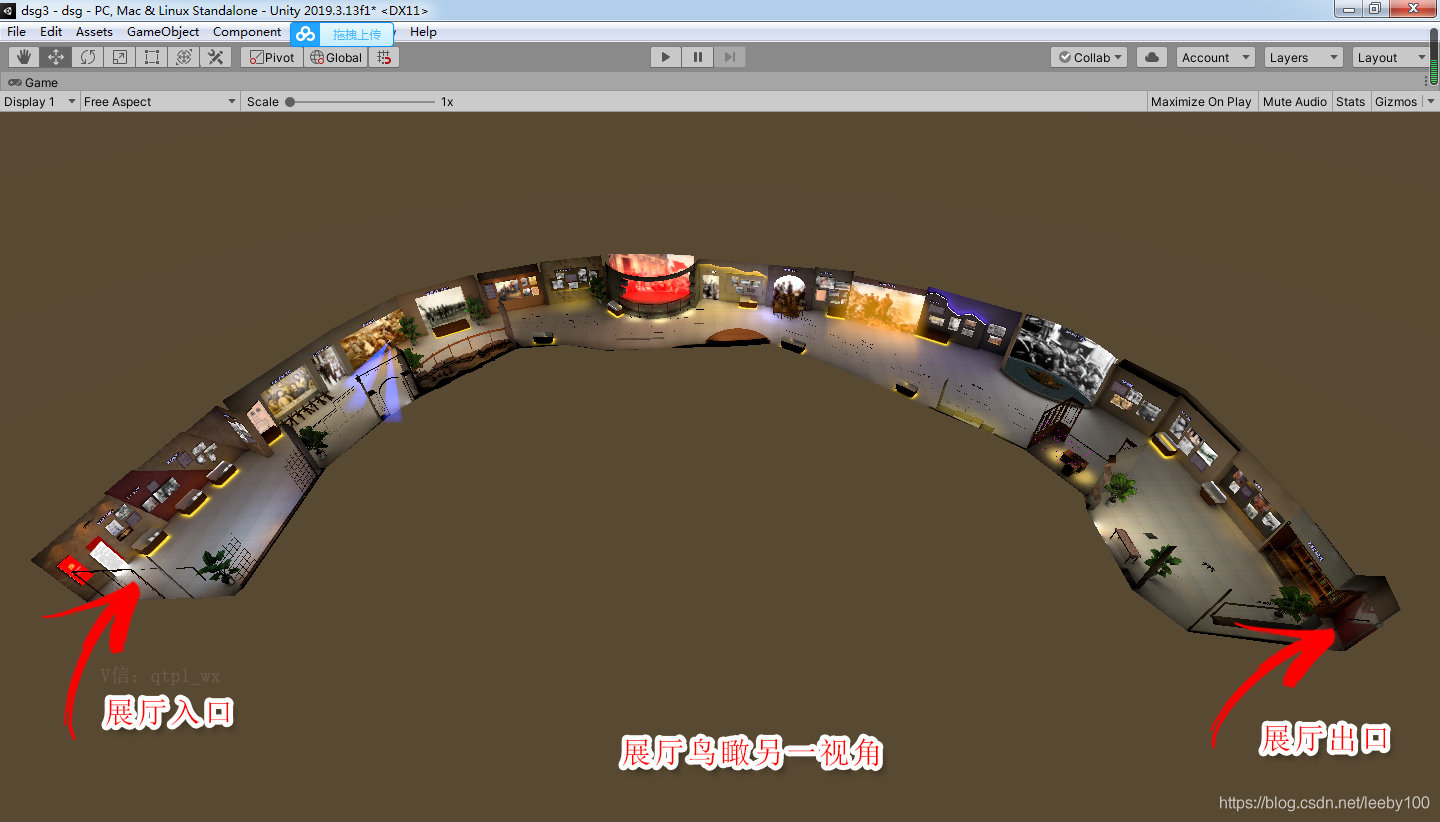Open the Display 1 dropdown

click(38, 101)
